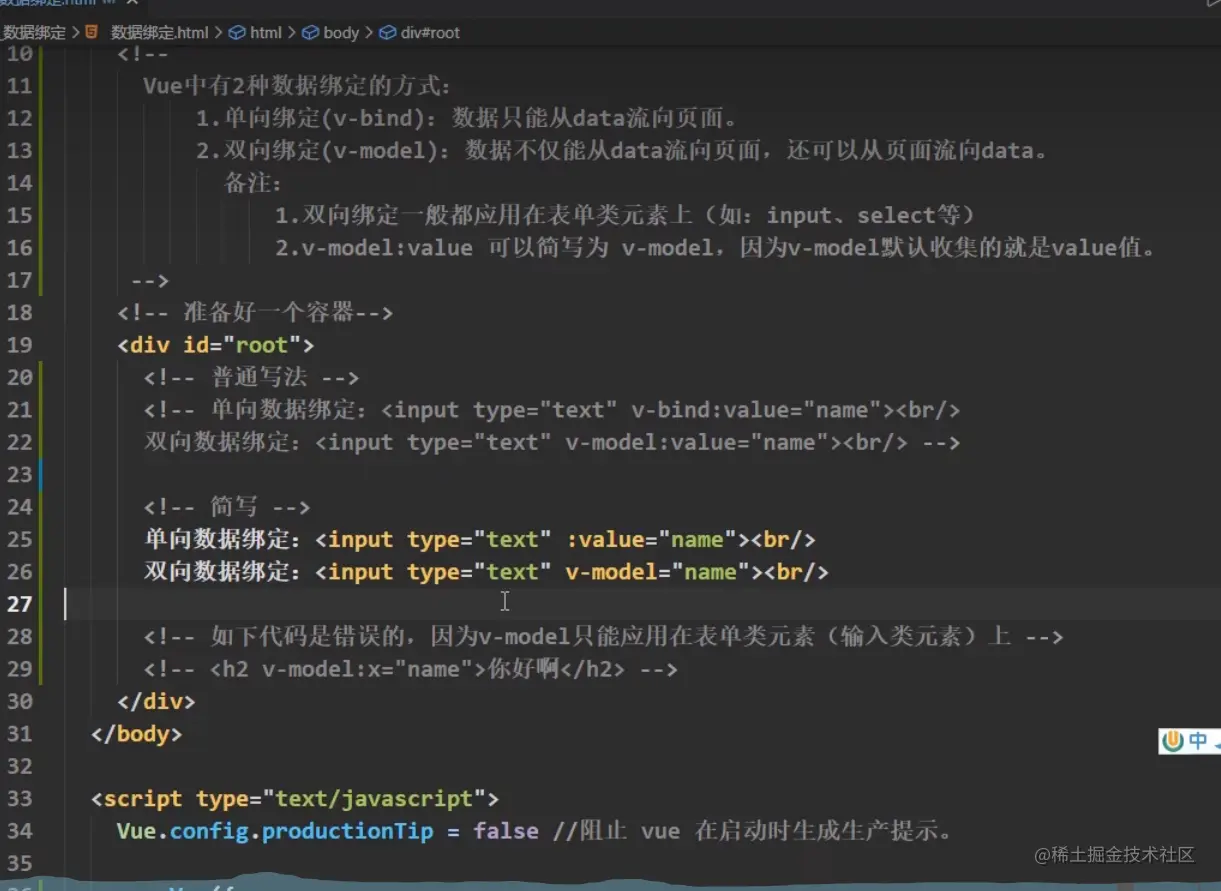The image size is (1221, 891).
Task: Click the type="text" attribute on line 25
Action: pos(479,539)
